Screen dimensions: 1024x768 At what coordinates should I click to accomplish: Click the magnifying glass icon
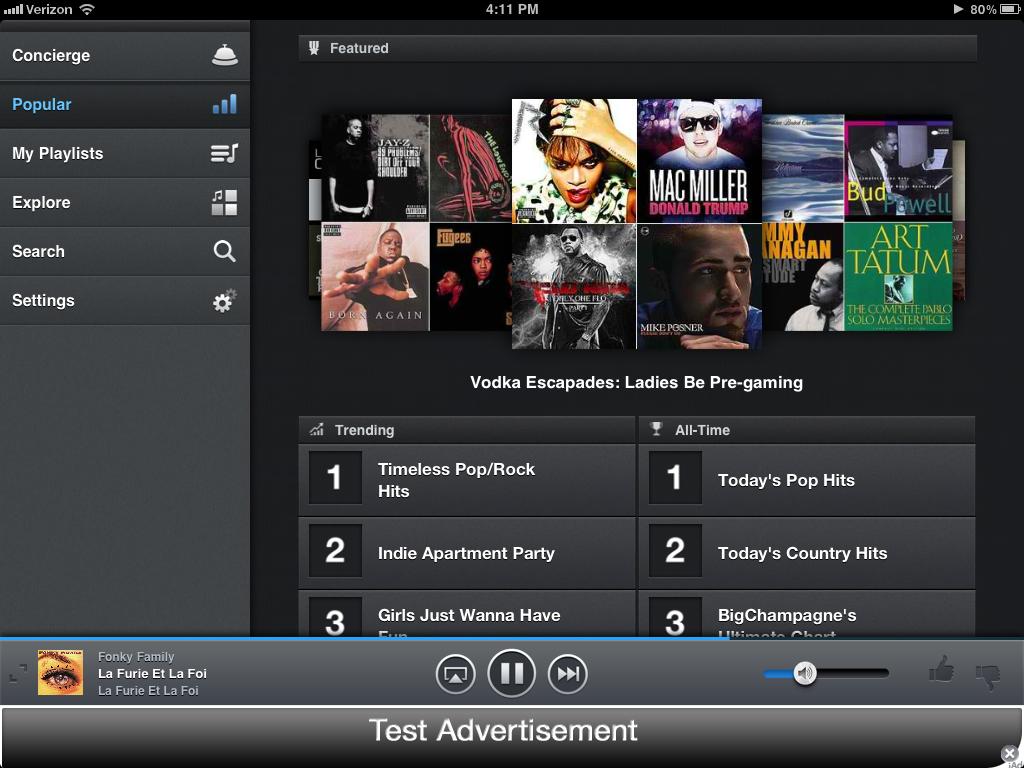tap(225, 251)
